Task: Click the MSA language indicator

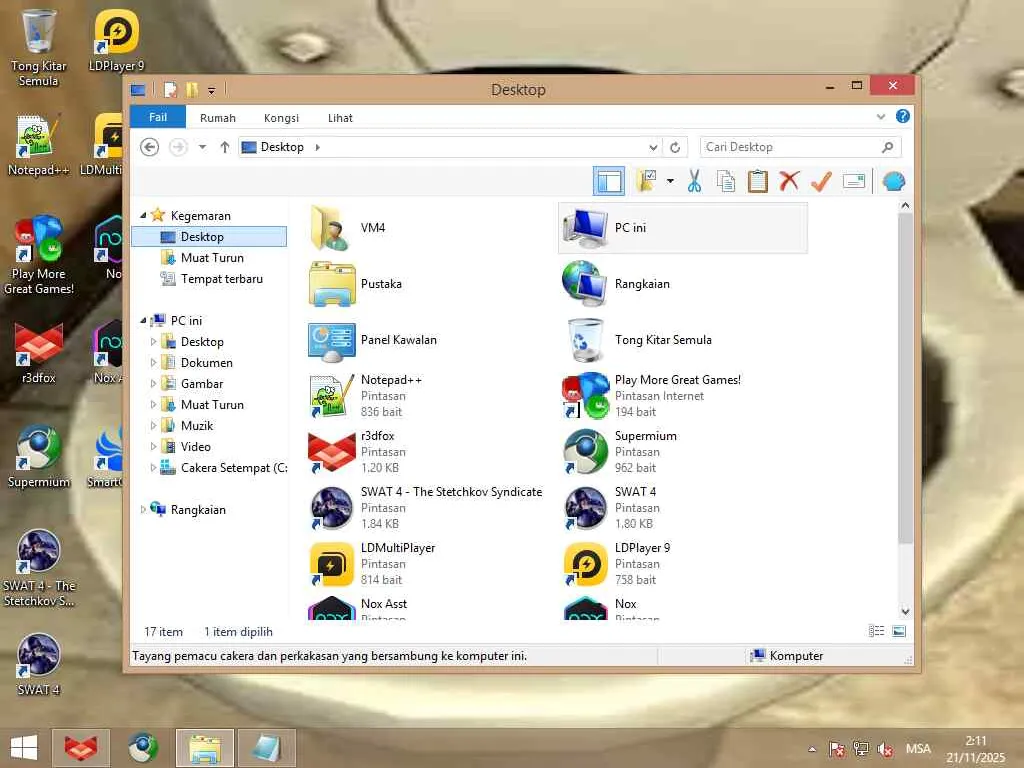Action: tap(918, 748)
